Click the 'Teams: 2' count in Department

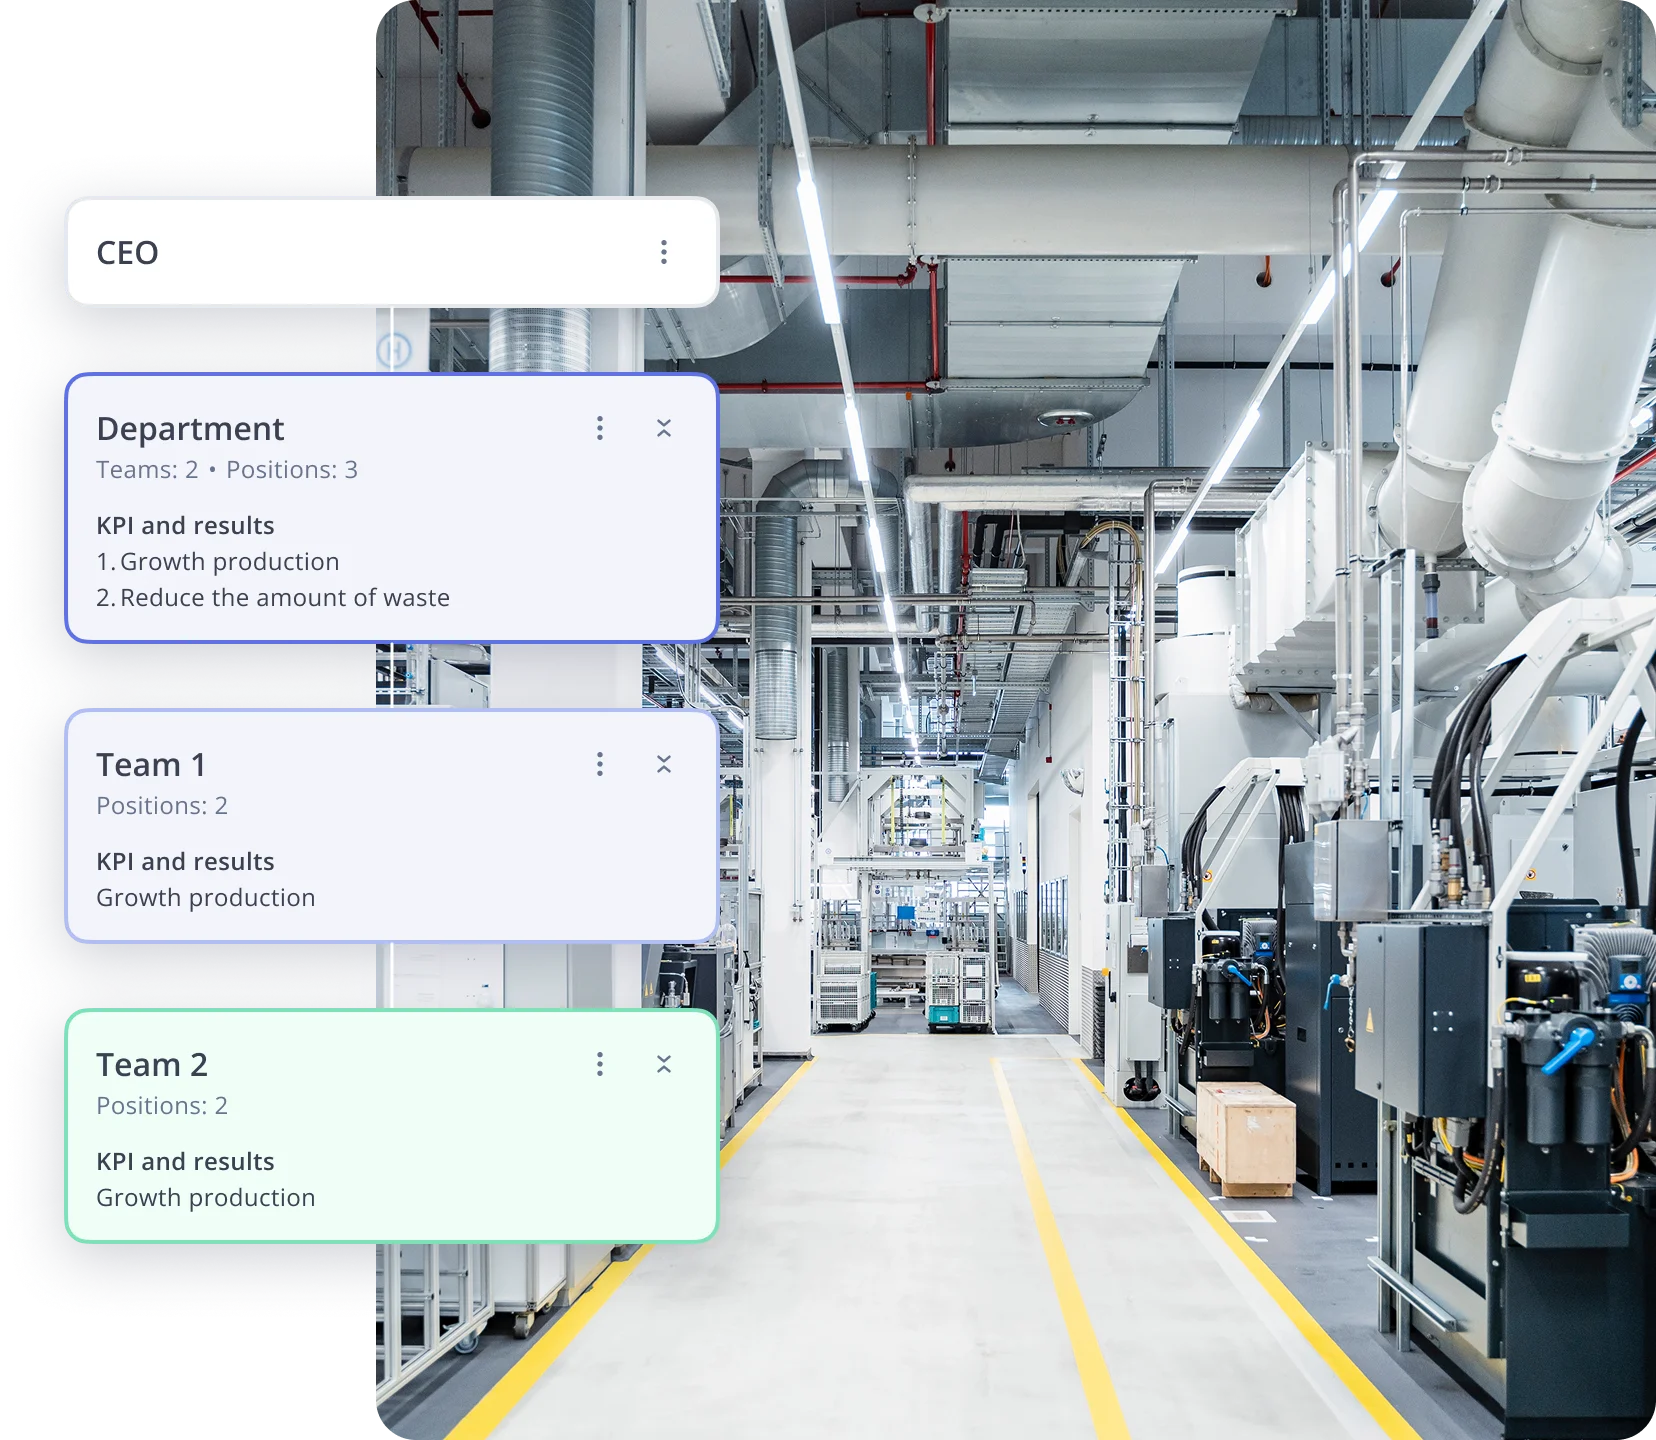(x=147, y=470)
